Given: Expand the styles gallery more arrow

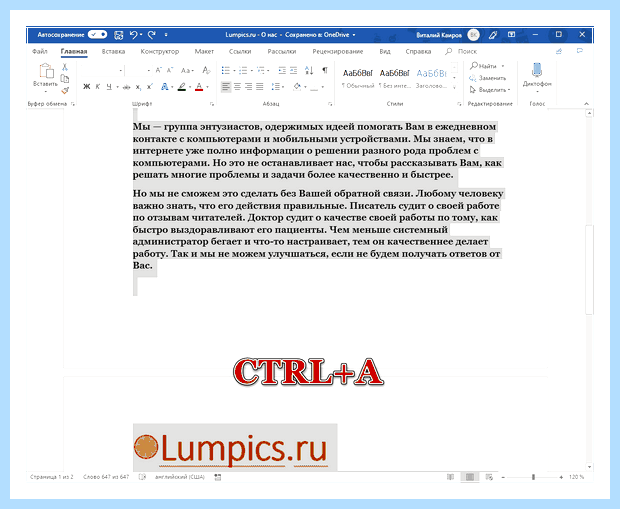Looking at the screenshot, I should [x=454, y=87].
